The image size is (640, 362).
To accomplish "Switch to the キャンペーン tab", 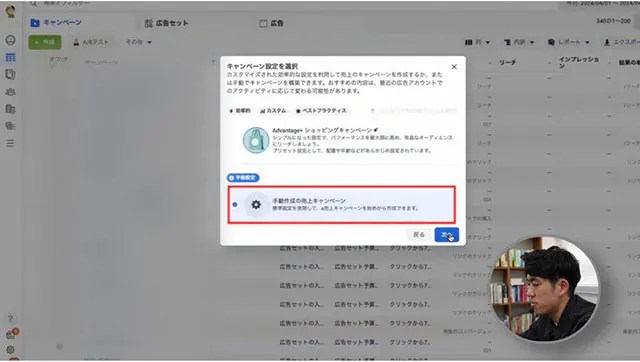I will (x=56, y=23).
